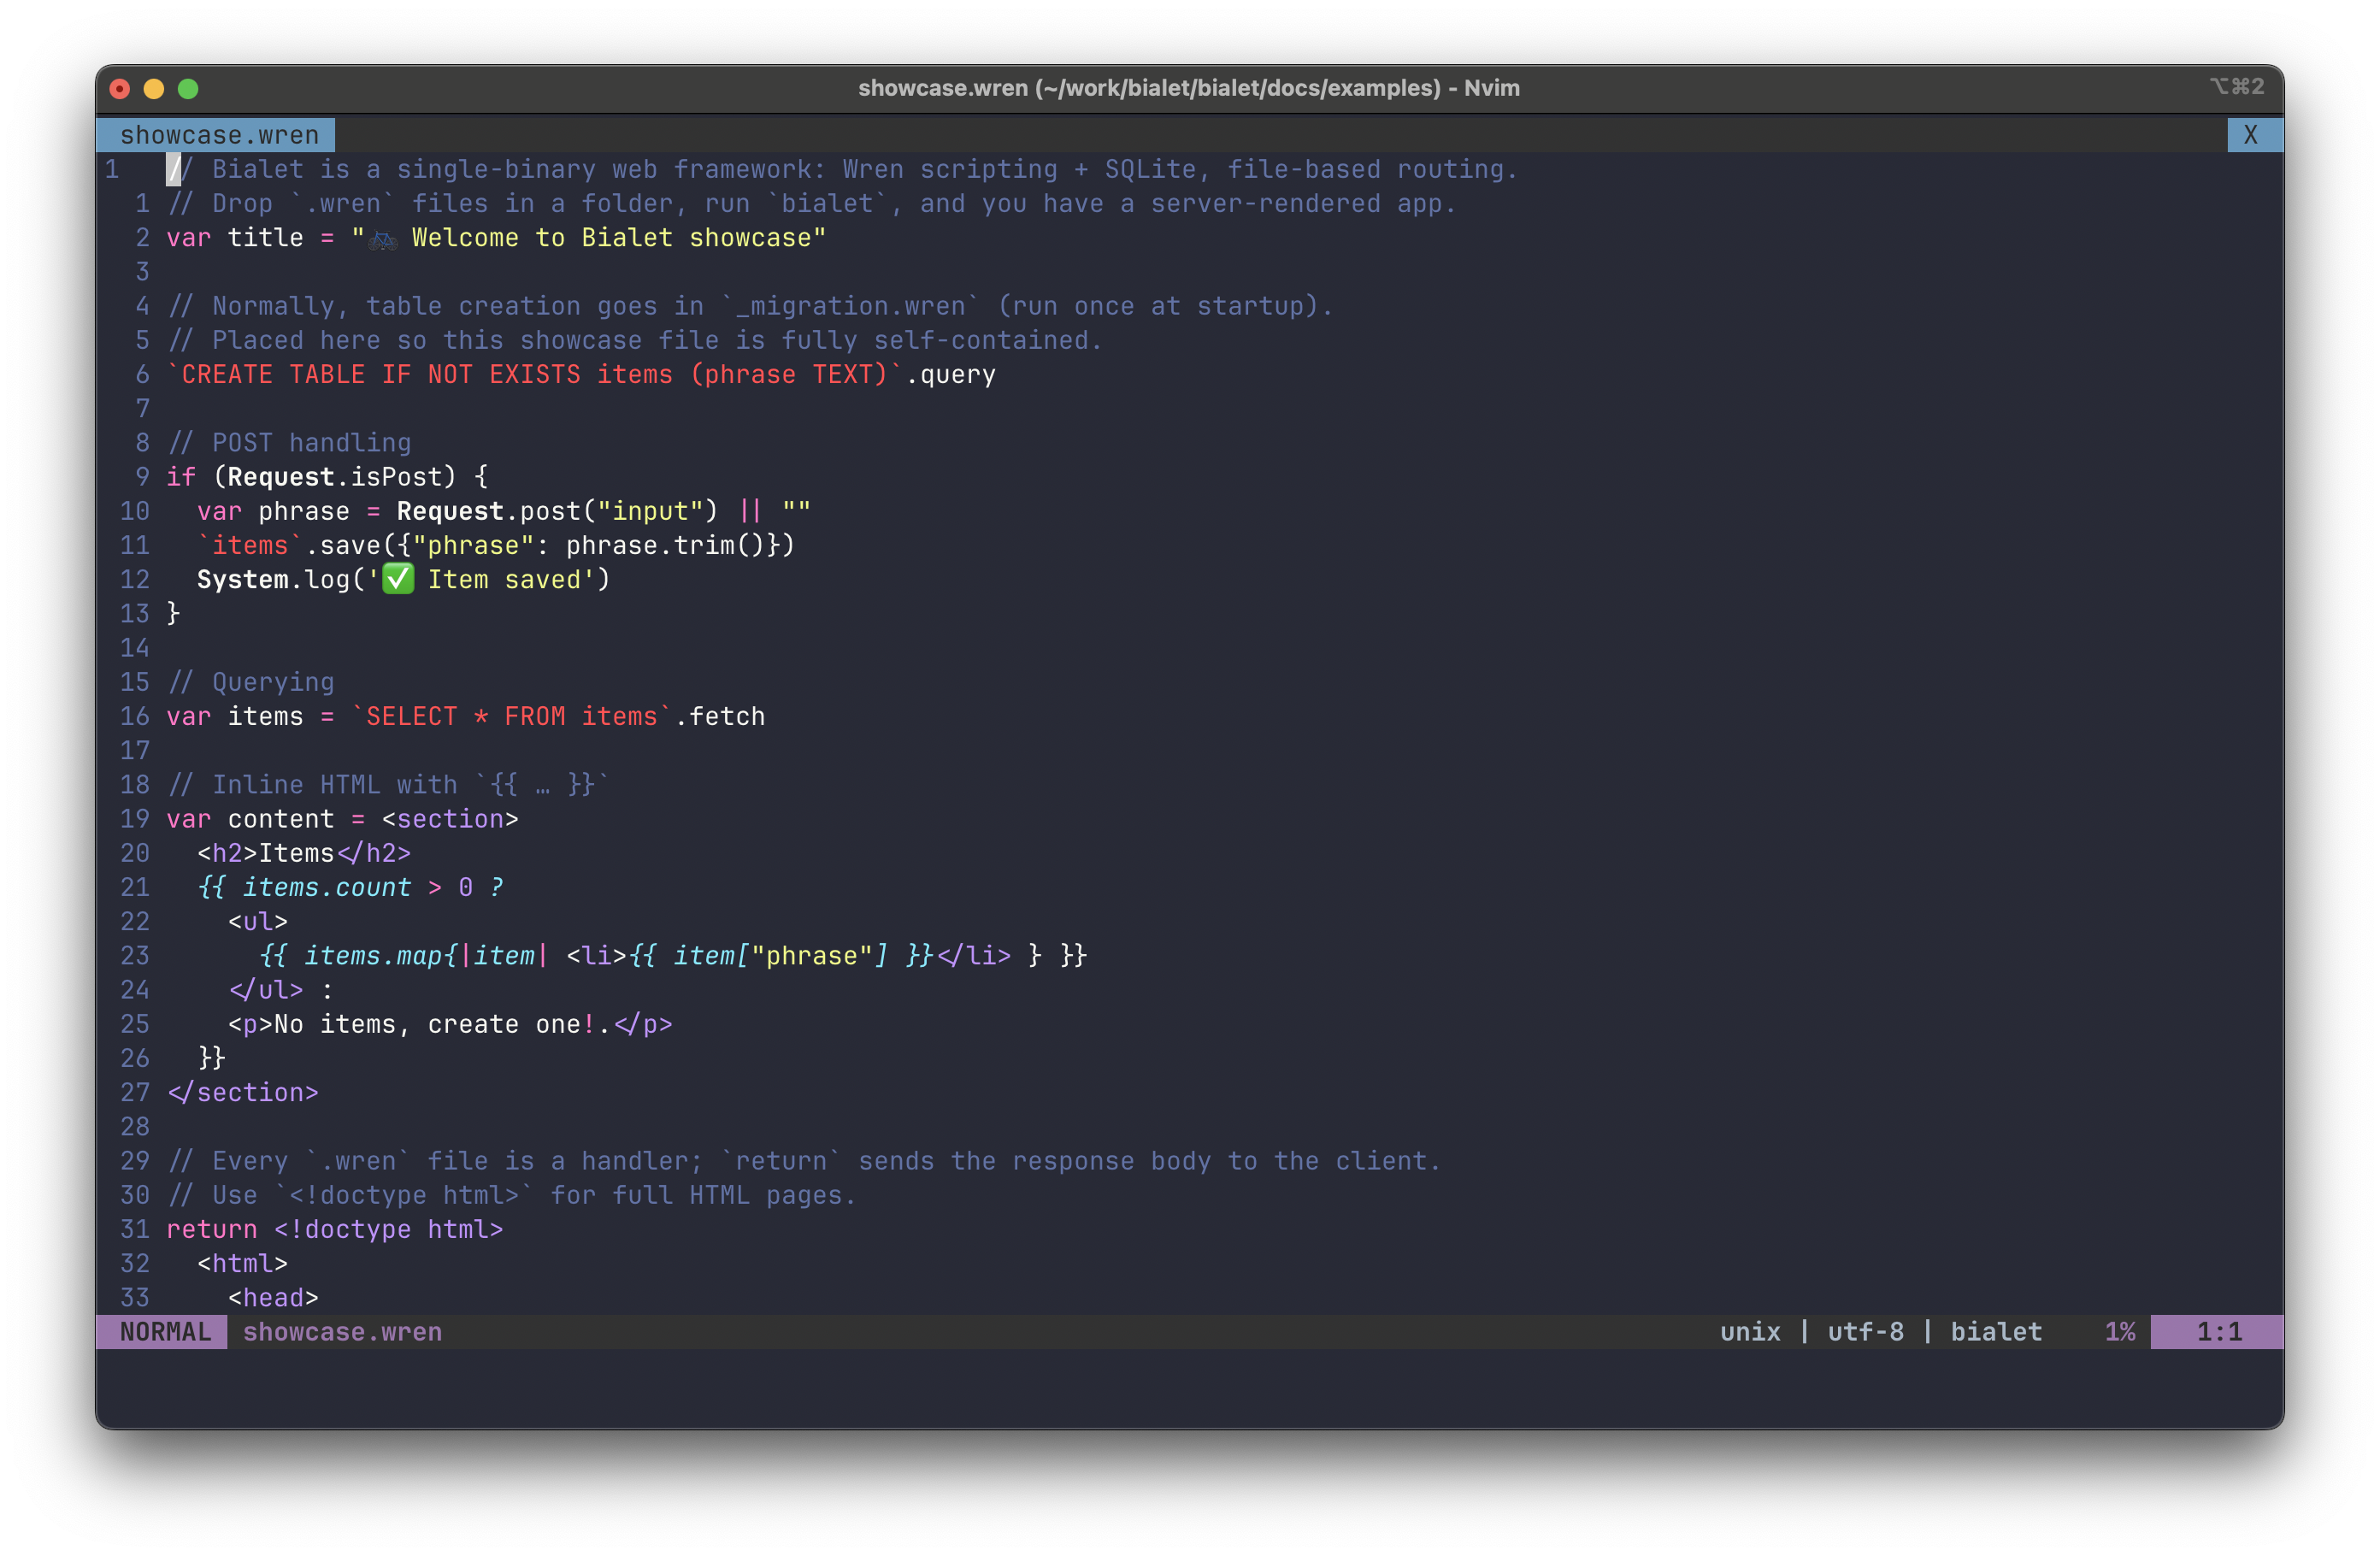
Task: Click the green fullscreen window button
Action: click(x=188, y=89)
